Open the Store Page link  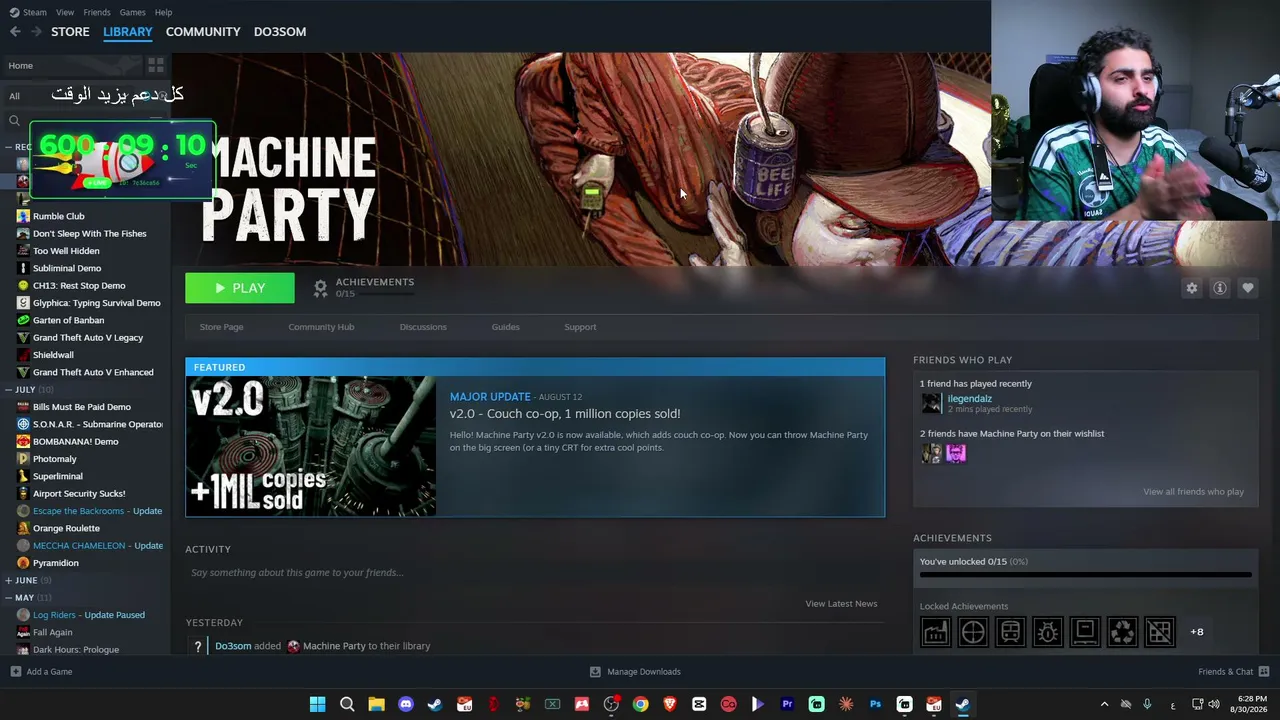[221, 327]
